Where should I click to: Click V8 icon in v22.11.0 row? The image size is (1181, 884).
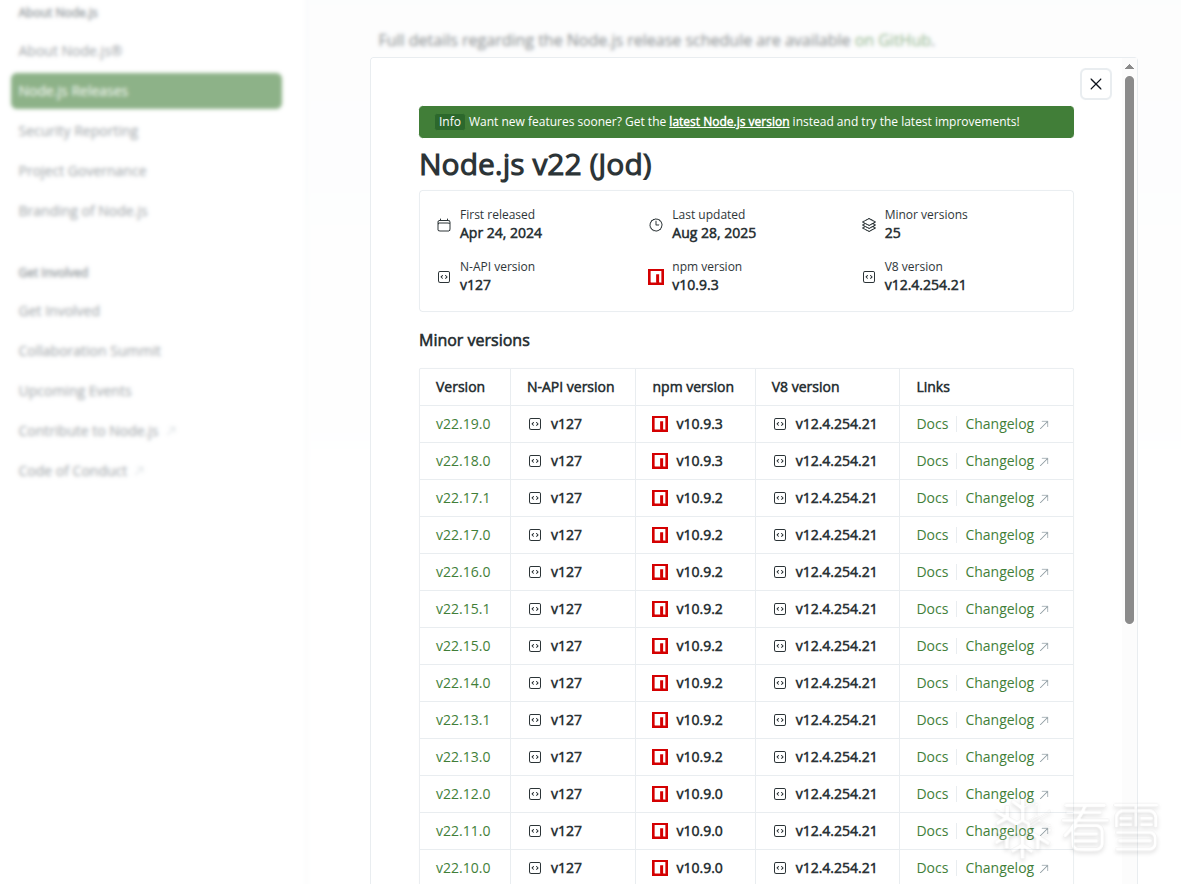[780, 831]
